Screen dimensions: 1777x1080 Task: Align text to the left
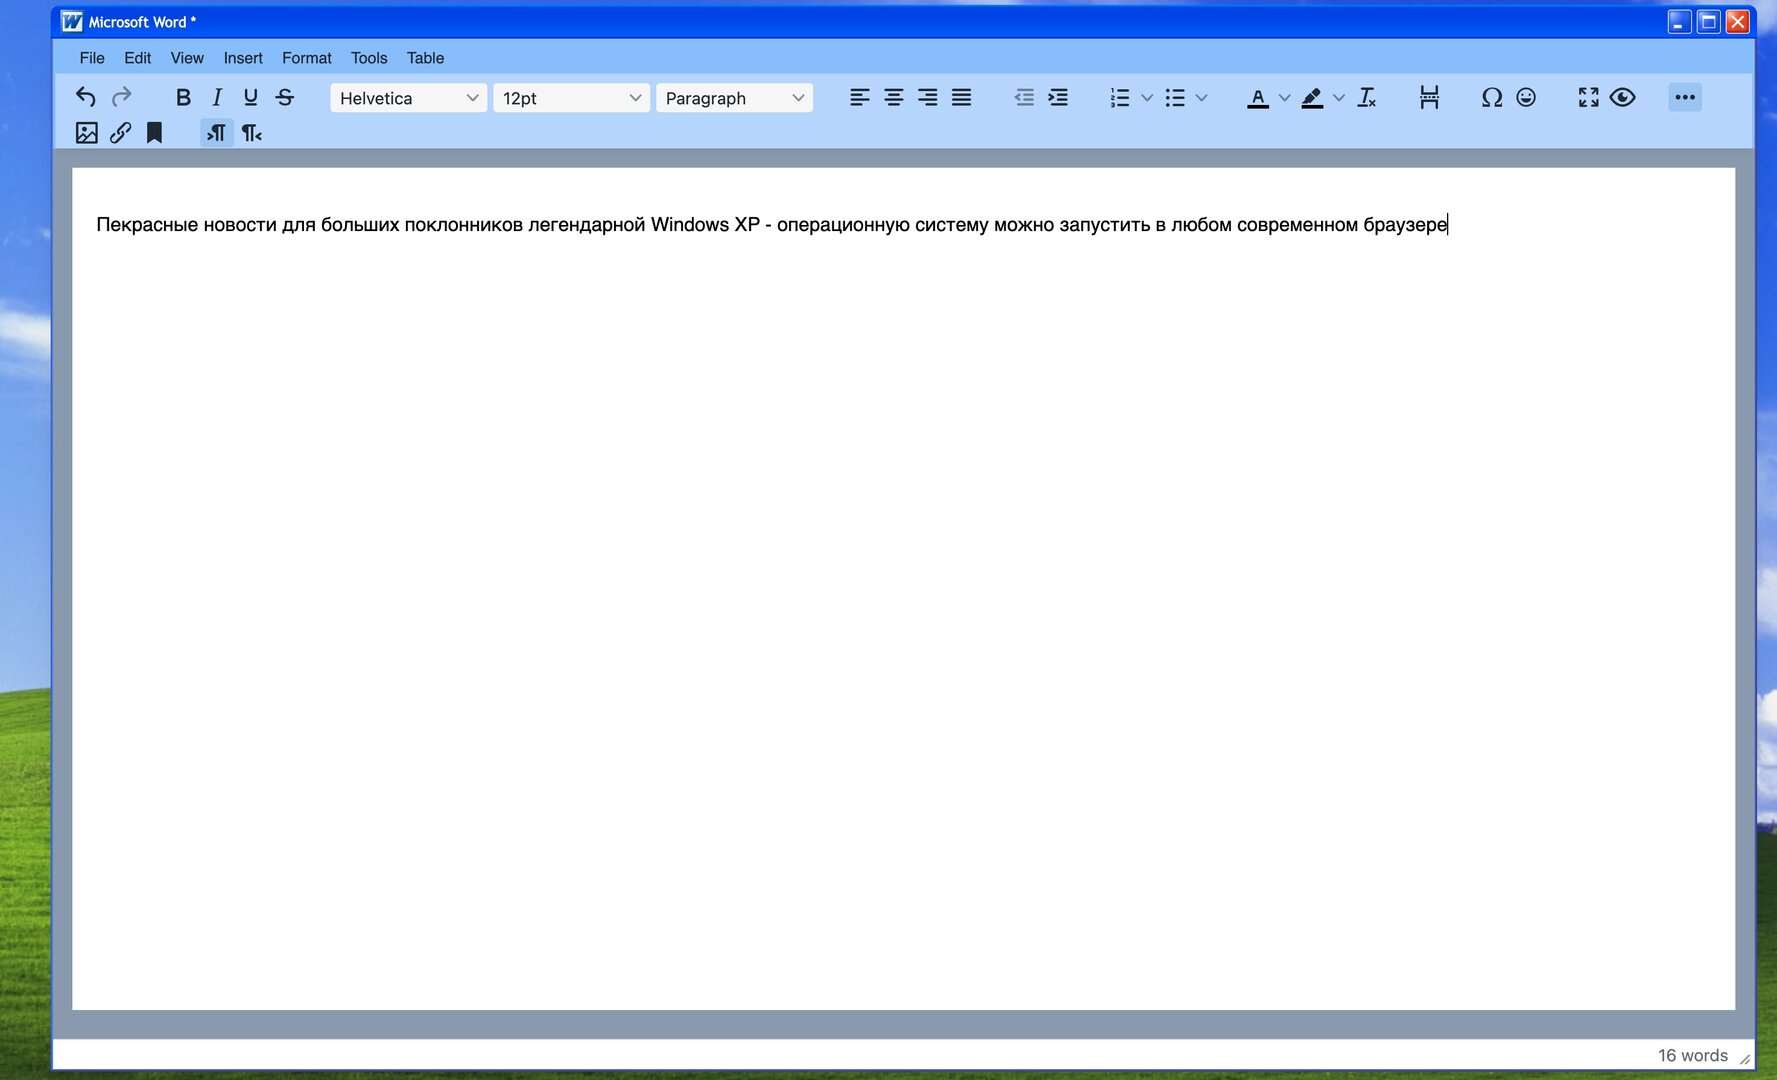point(860,97)
